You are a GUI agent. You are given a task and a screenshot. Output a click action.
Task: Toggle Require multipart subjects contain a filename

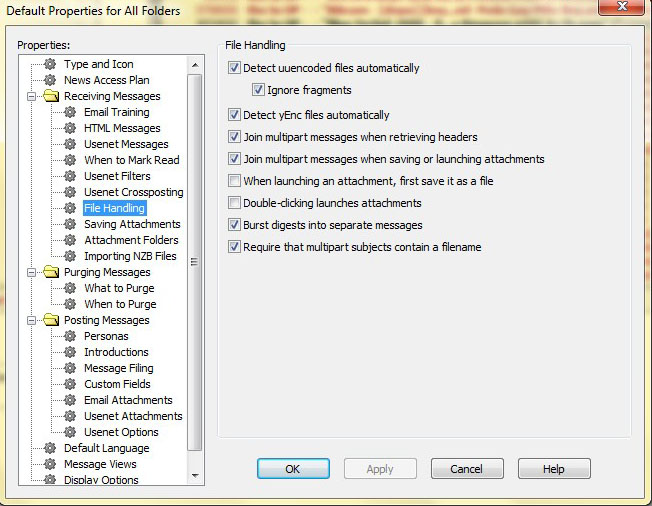234,247
